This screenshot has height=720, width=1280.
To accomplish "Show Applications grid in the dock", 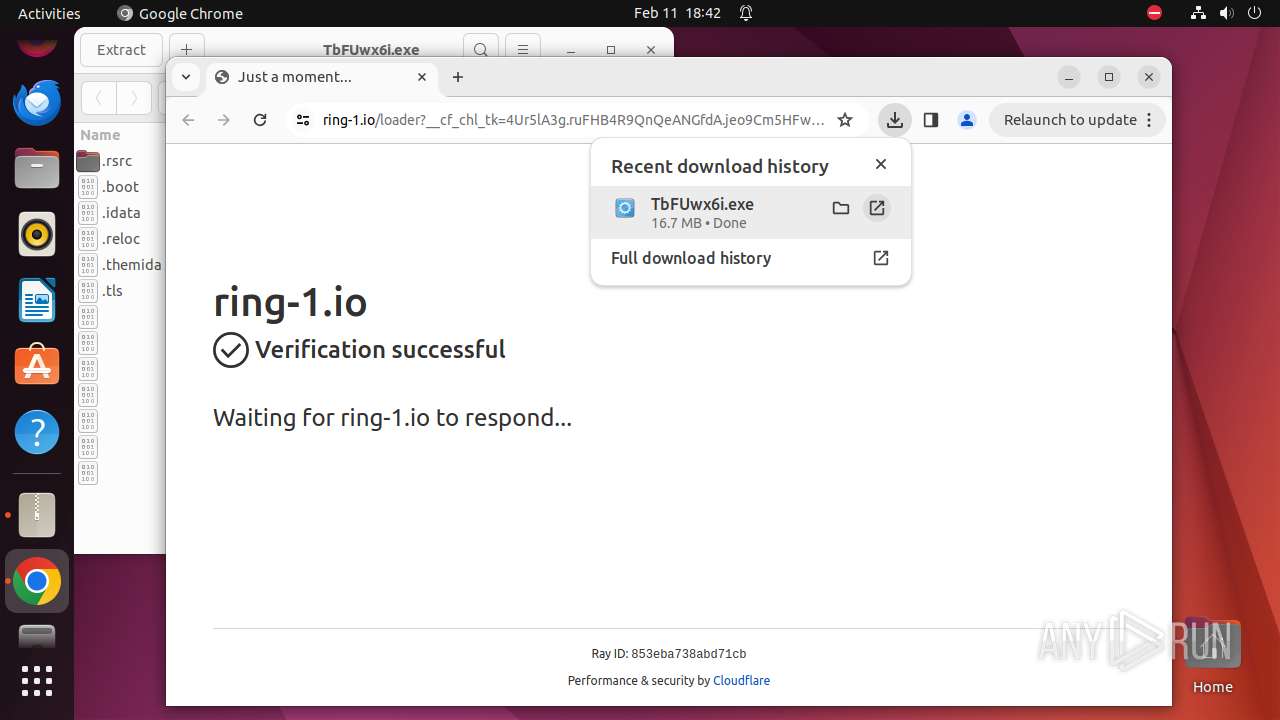I will pos(37,681).
